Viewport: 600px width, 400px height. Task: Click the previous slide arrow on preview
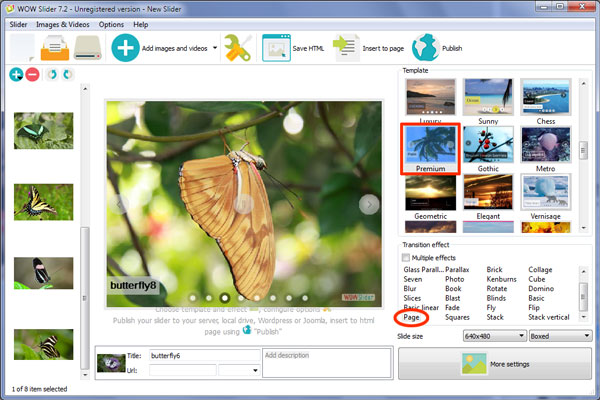click(x=119, y=204)
